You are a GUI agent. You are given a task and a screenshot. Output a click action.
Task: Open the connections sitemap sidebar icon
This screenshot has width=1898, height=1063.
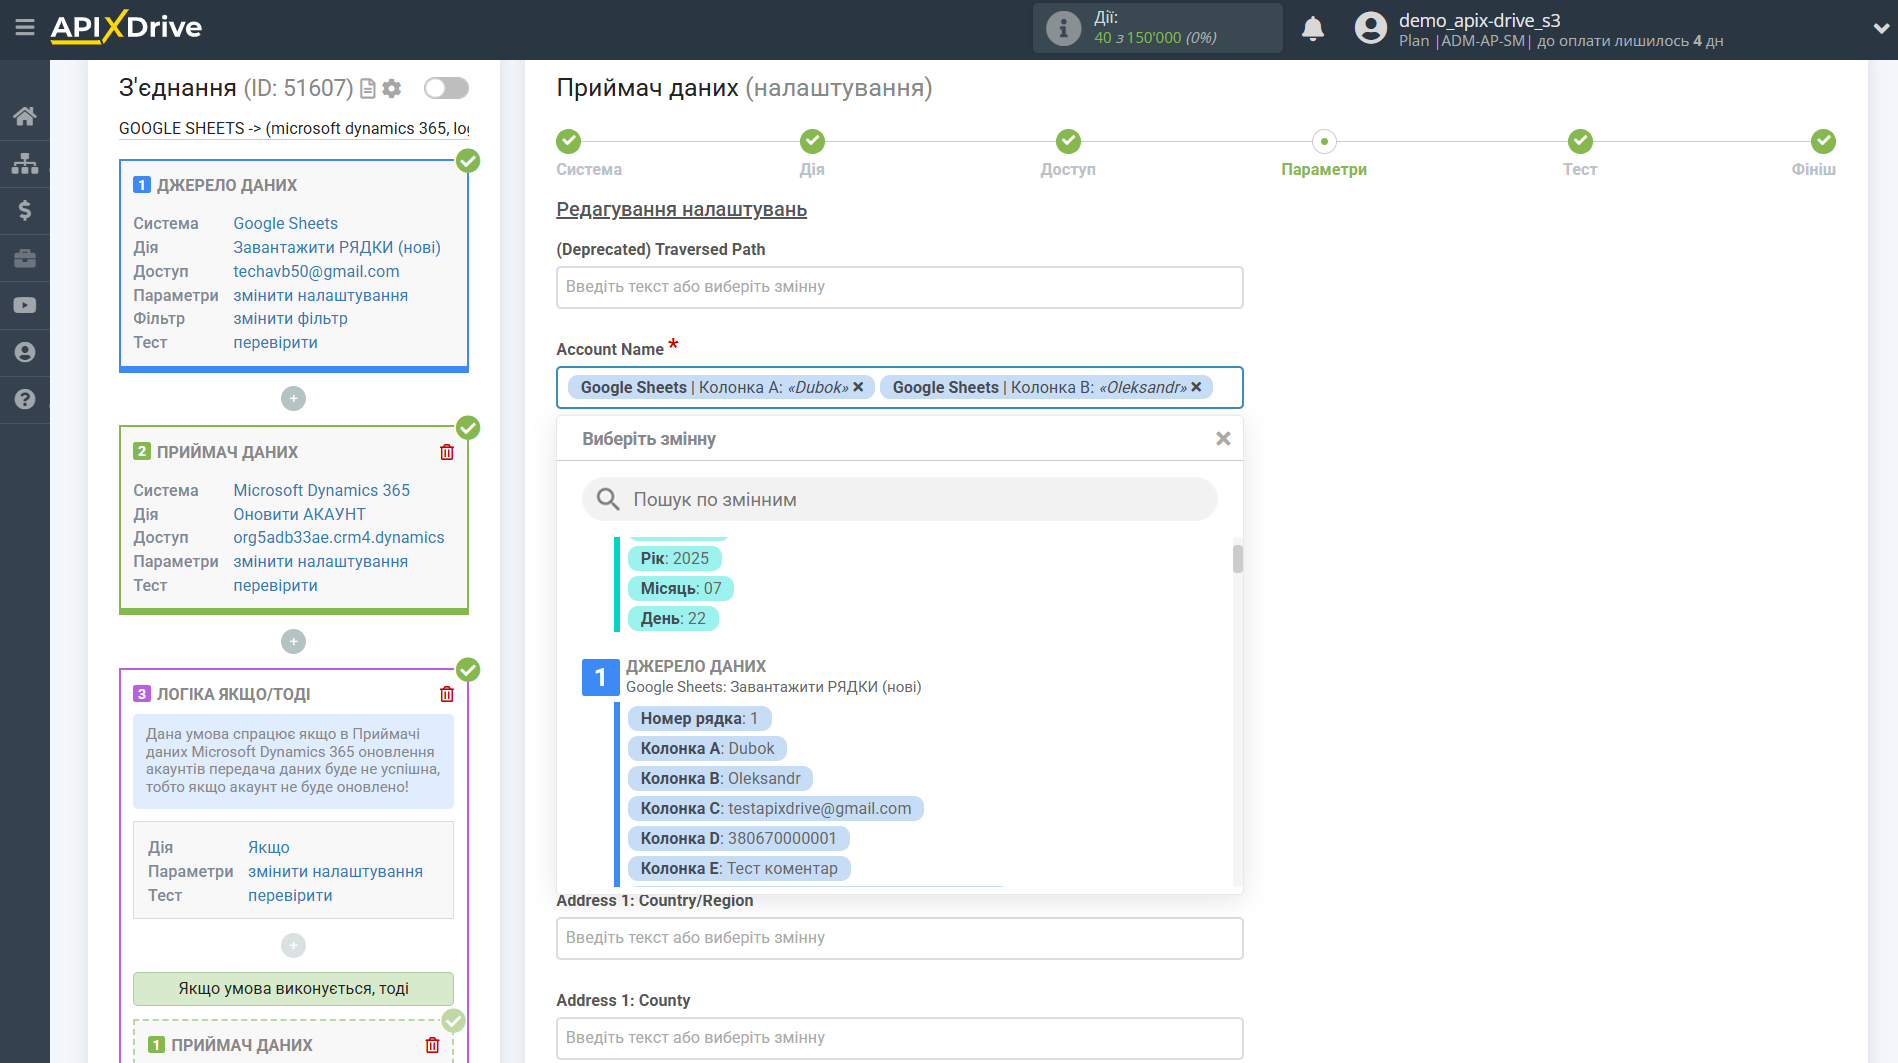(x=25, y=163)
